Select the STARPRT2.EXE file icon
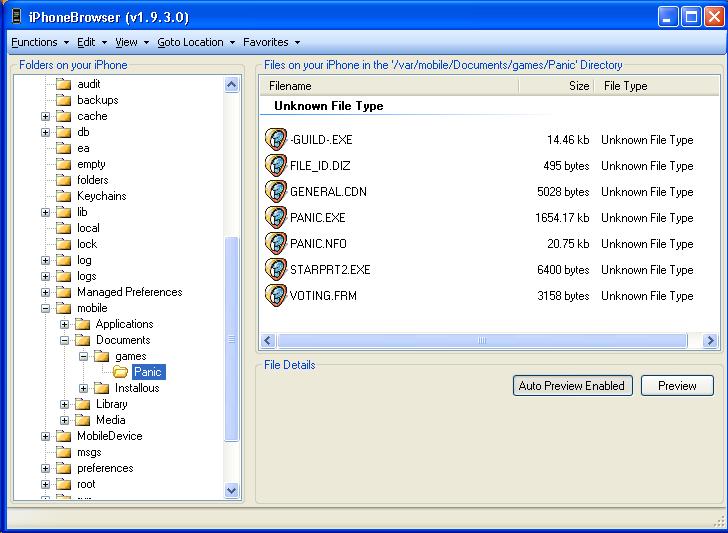 [x=276, y=270]
